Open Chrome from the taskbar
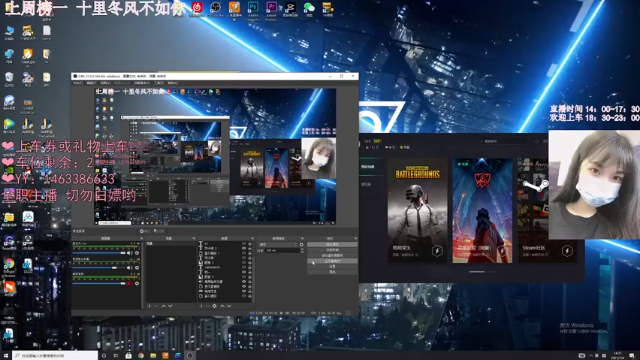The height and width of the screenshot is (360, 640). click(x=141, y=356)
